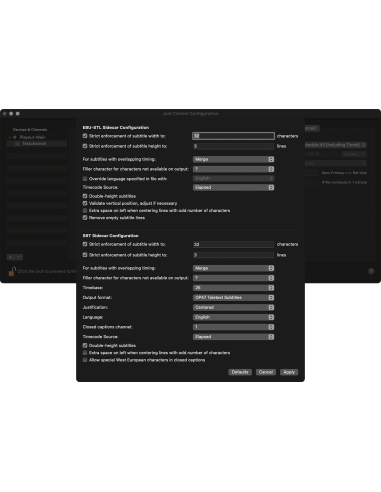Screen dimensions: 381x492
Task: Toggle SST Double-height subtitles checkbox
Action: tap(85, 345)
